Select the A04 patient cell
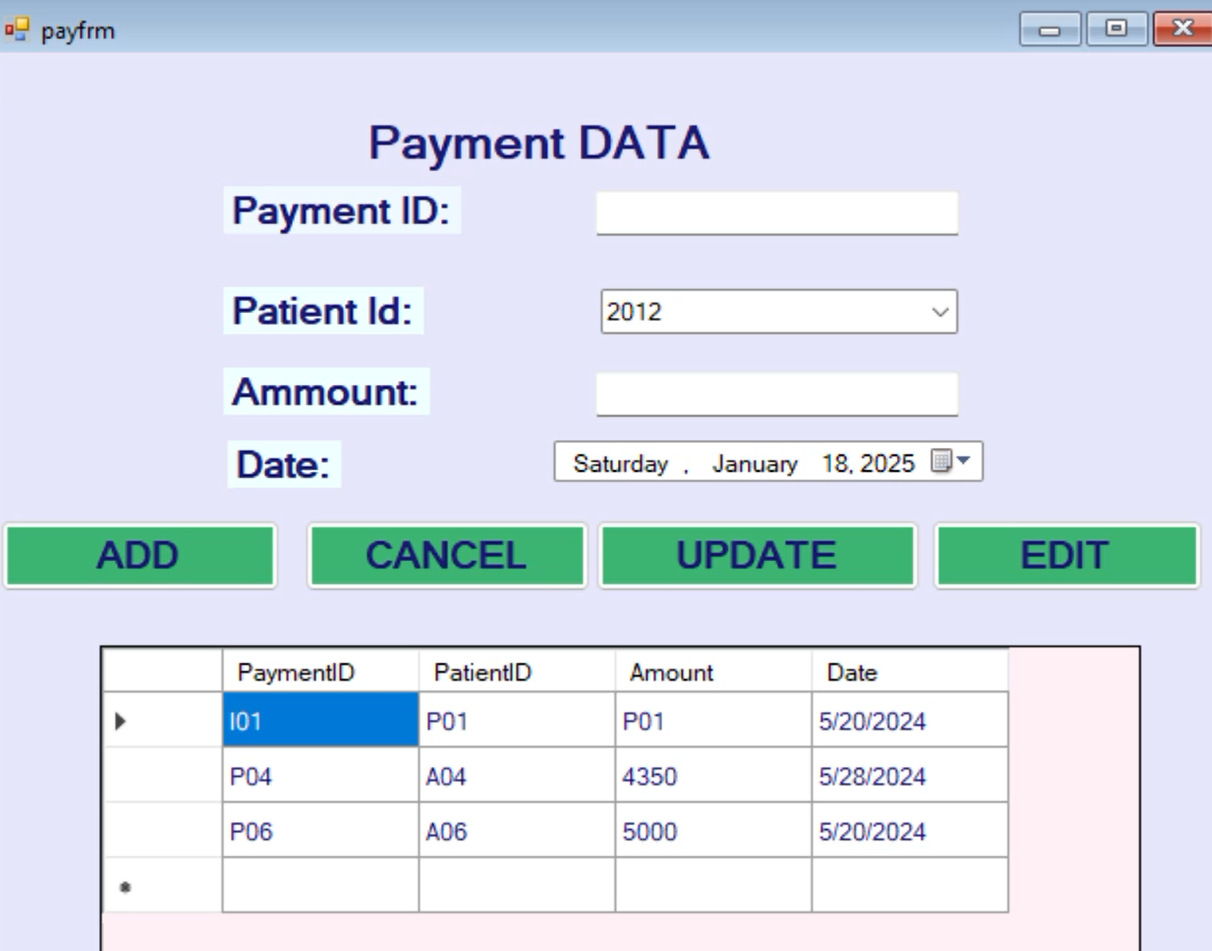Screen dimensions: 1212x951 tap(517, 775)
